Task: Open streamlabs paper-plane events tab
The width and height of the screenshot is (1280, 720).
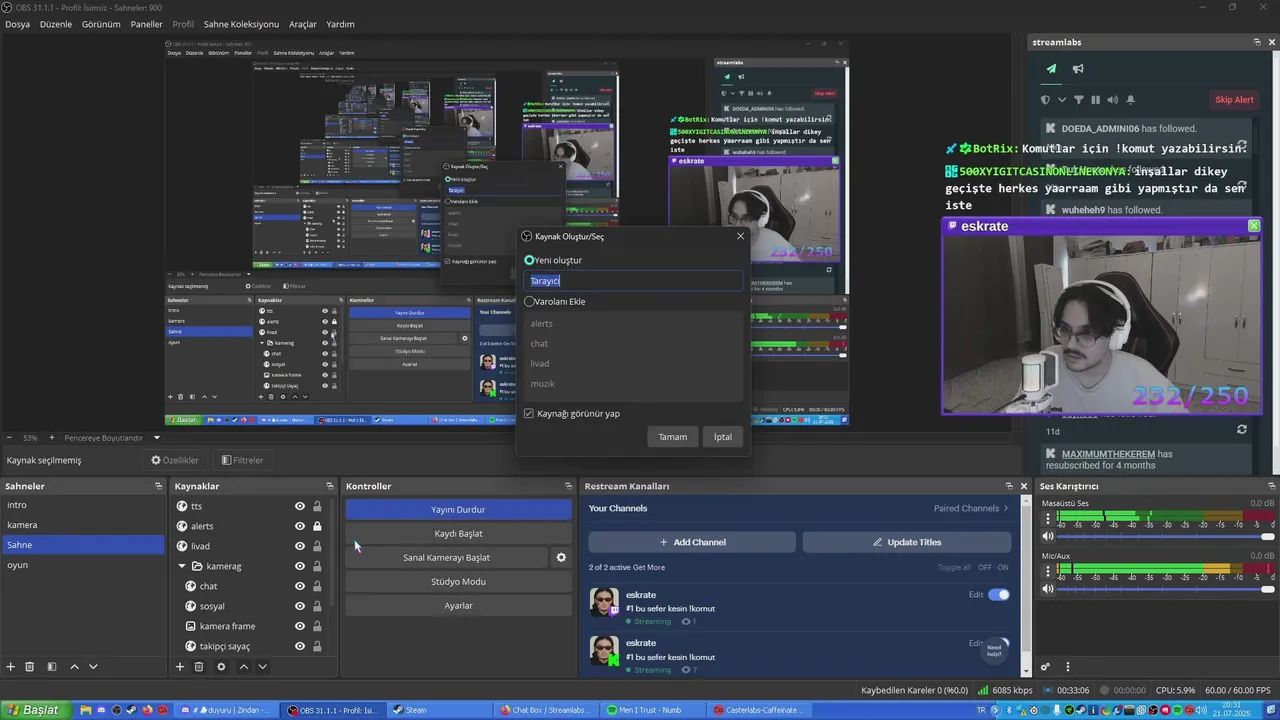Action: point(1051,69)
